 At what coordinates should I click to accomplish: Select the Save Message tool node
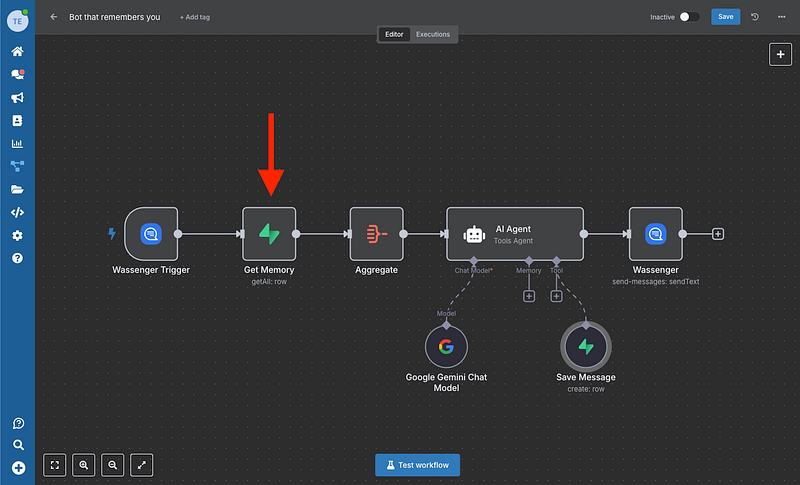(x=585, y=348)
